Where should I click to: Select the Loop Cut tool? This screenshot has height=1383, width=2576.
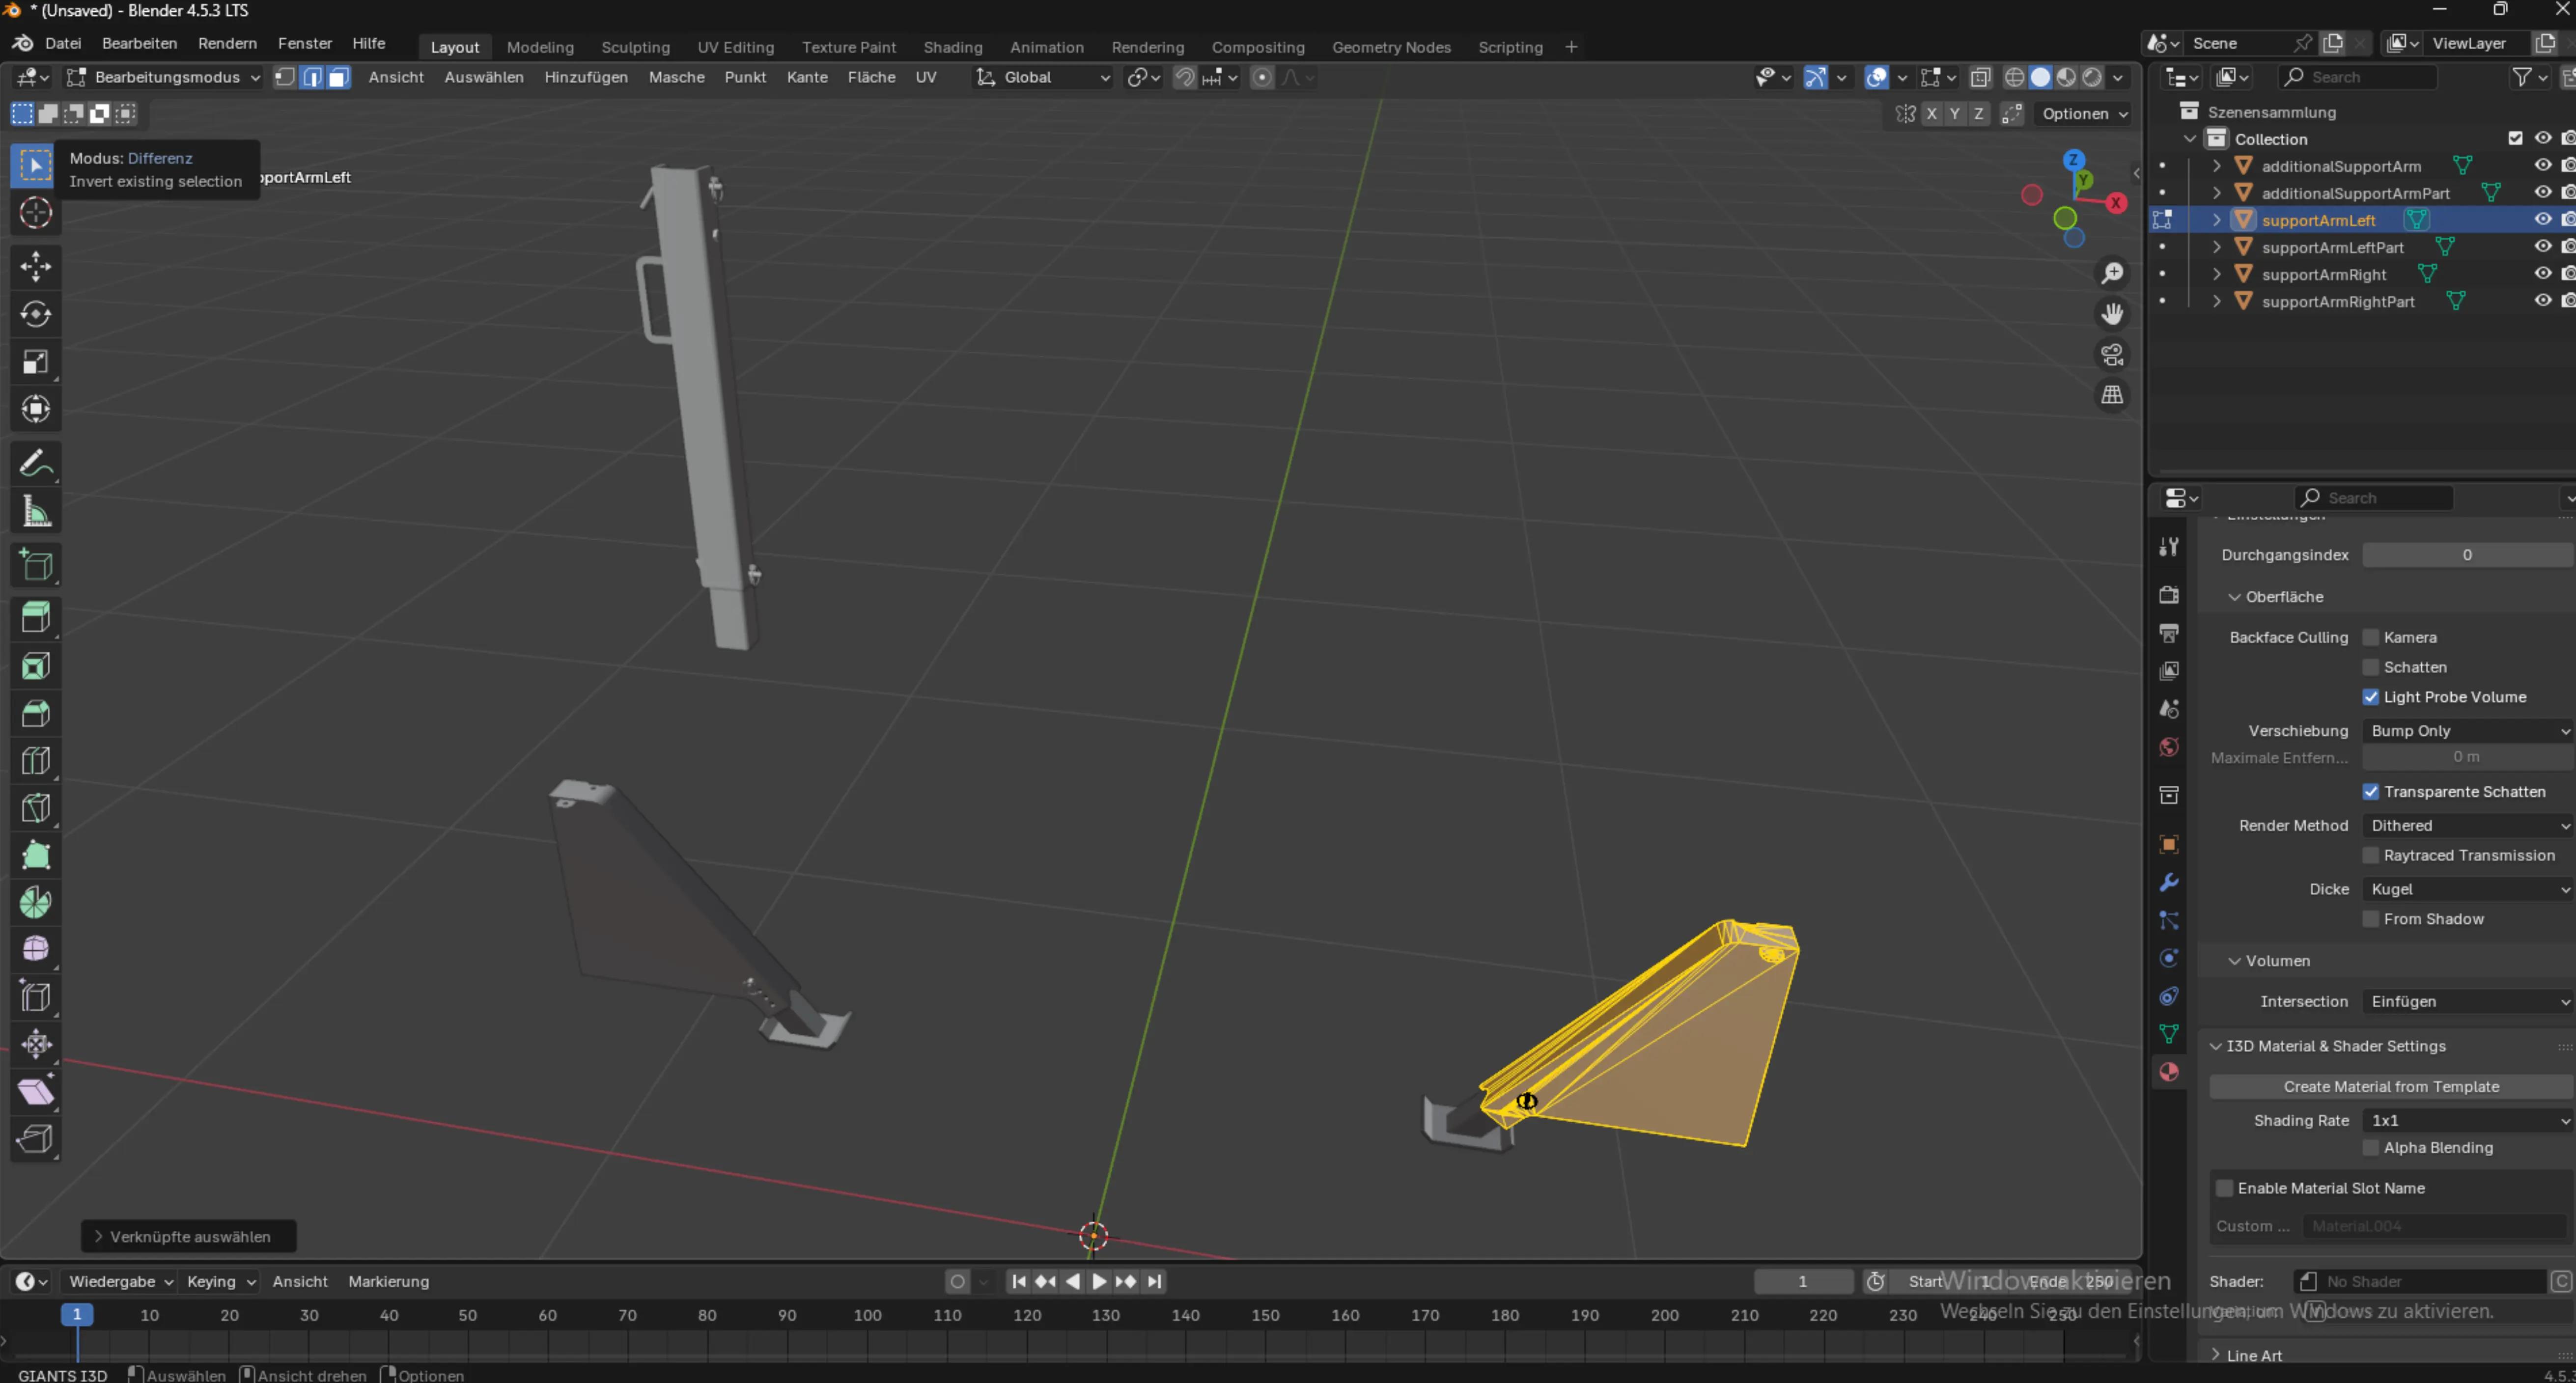pyautogui.click(x=35, y=762)
